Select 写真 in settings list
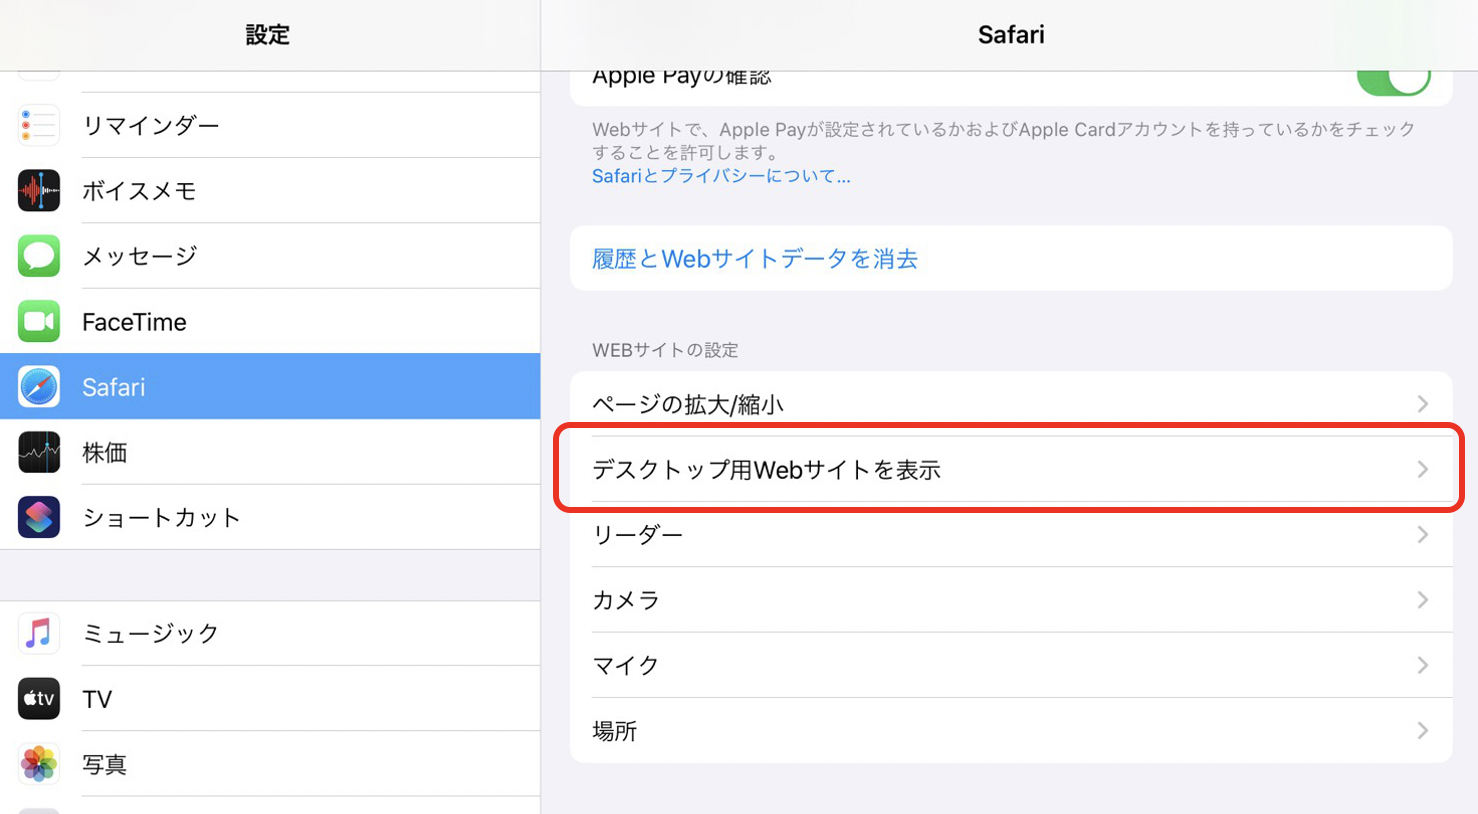 point(270,764)
